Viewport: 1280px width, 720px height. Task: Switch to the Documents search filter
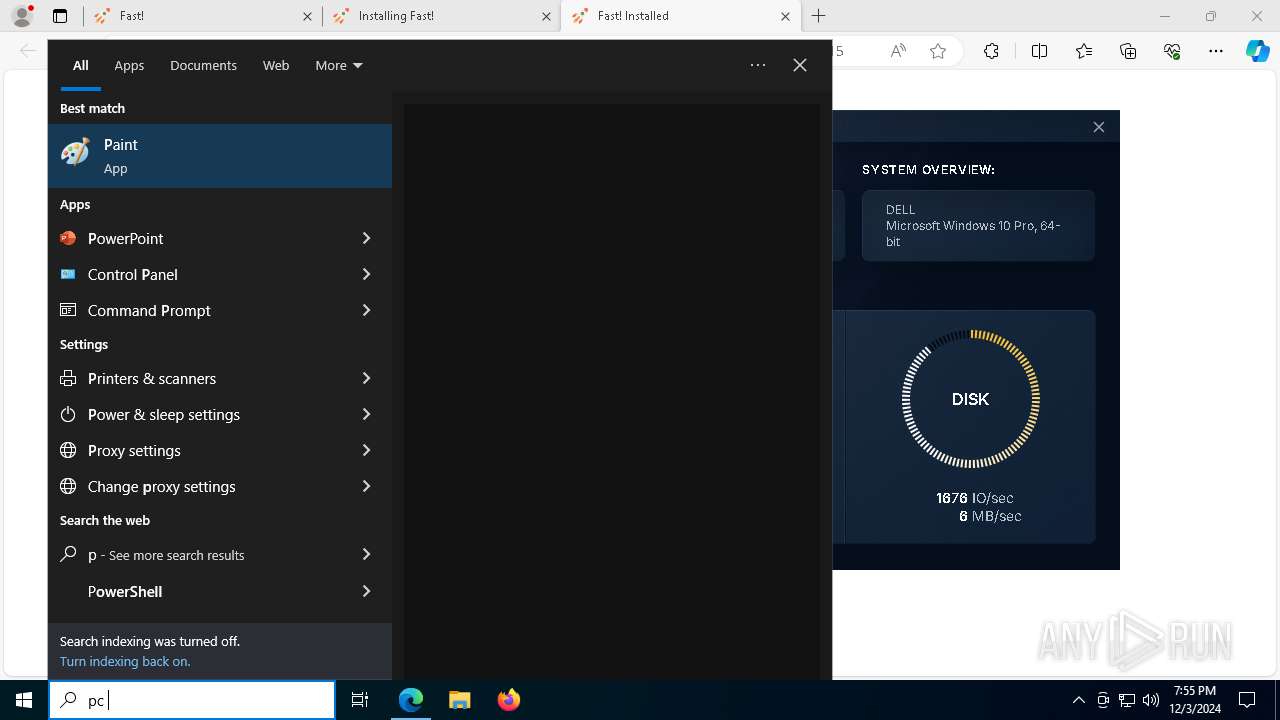point(203,65)
